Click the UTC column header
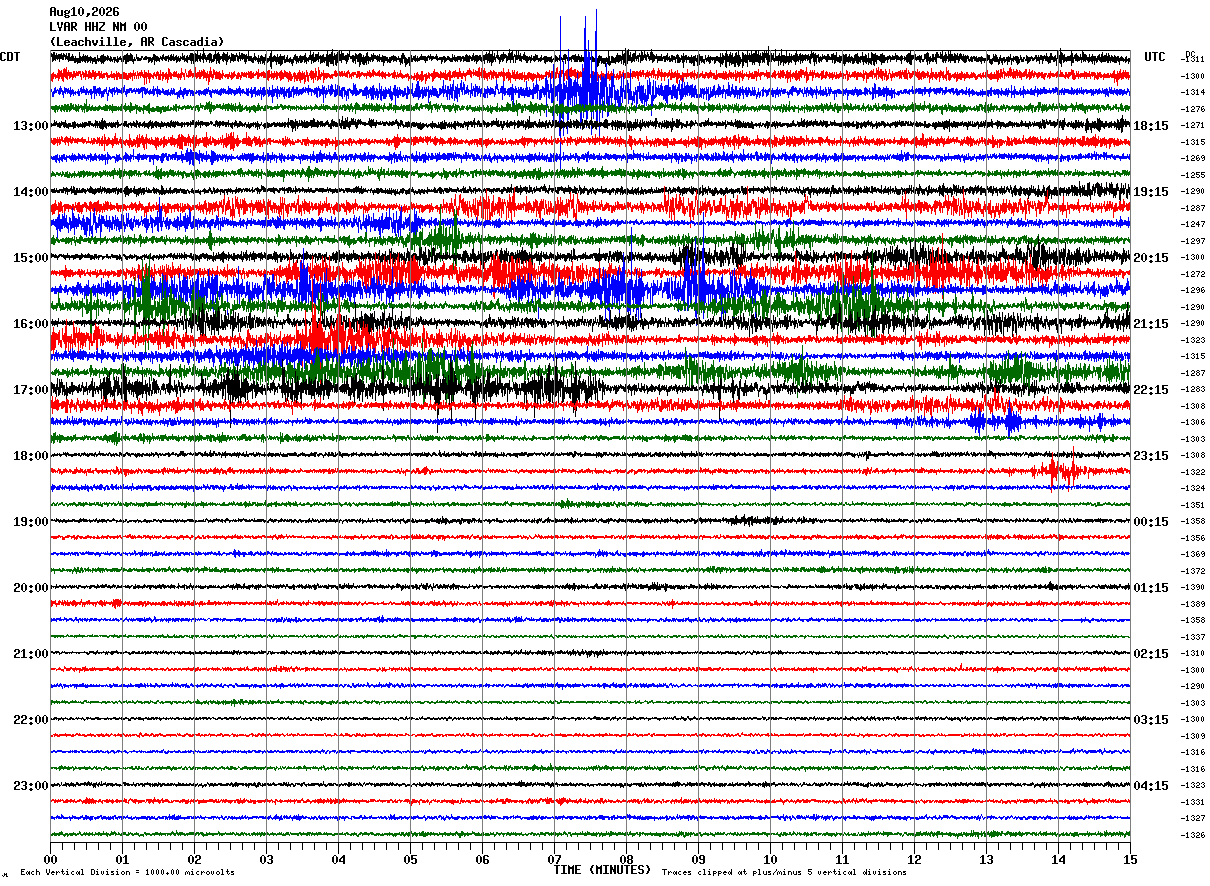1210x886 pixels. click(1155, 57)
